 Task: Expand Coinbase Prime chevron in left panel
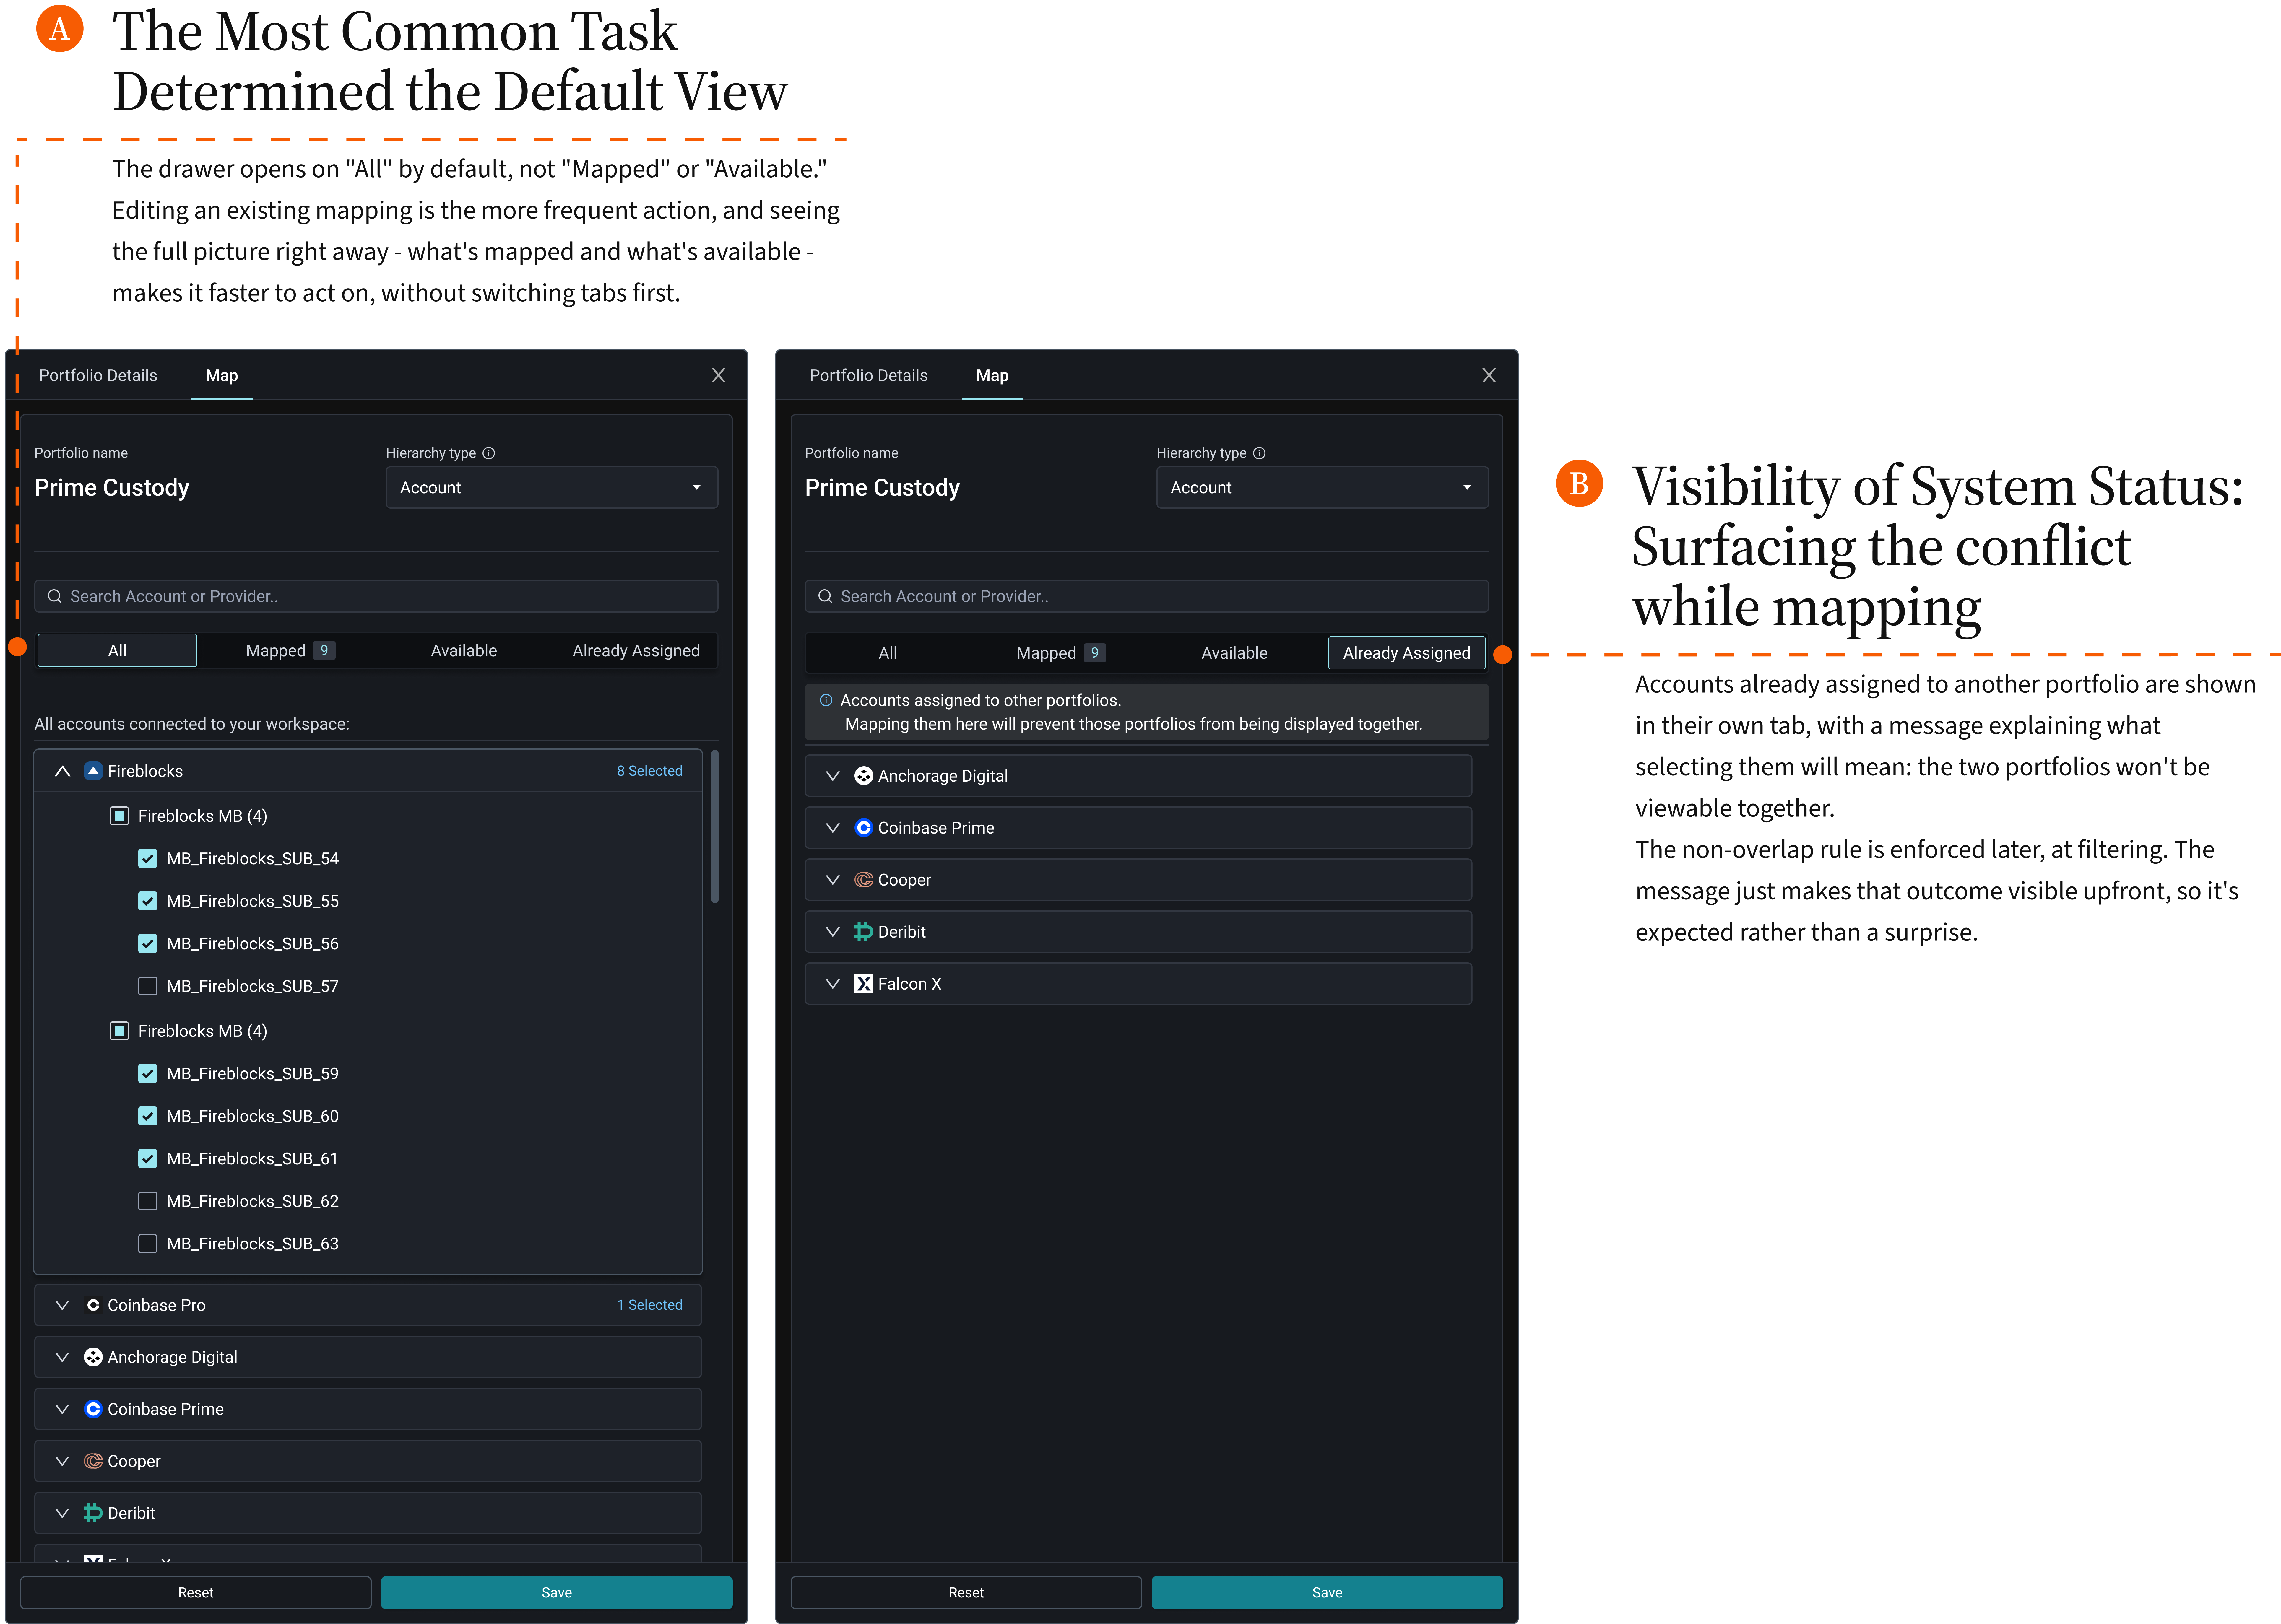click(x=62, y=1409)
